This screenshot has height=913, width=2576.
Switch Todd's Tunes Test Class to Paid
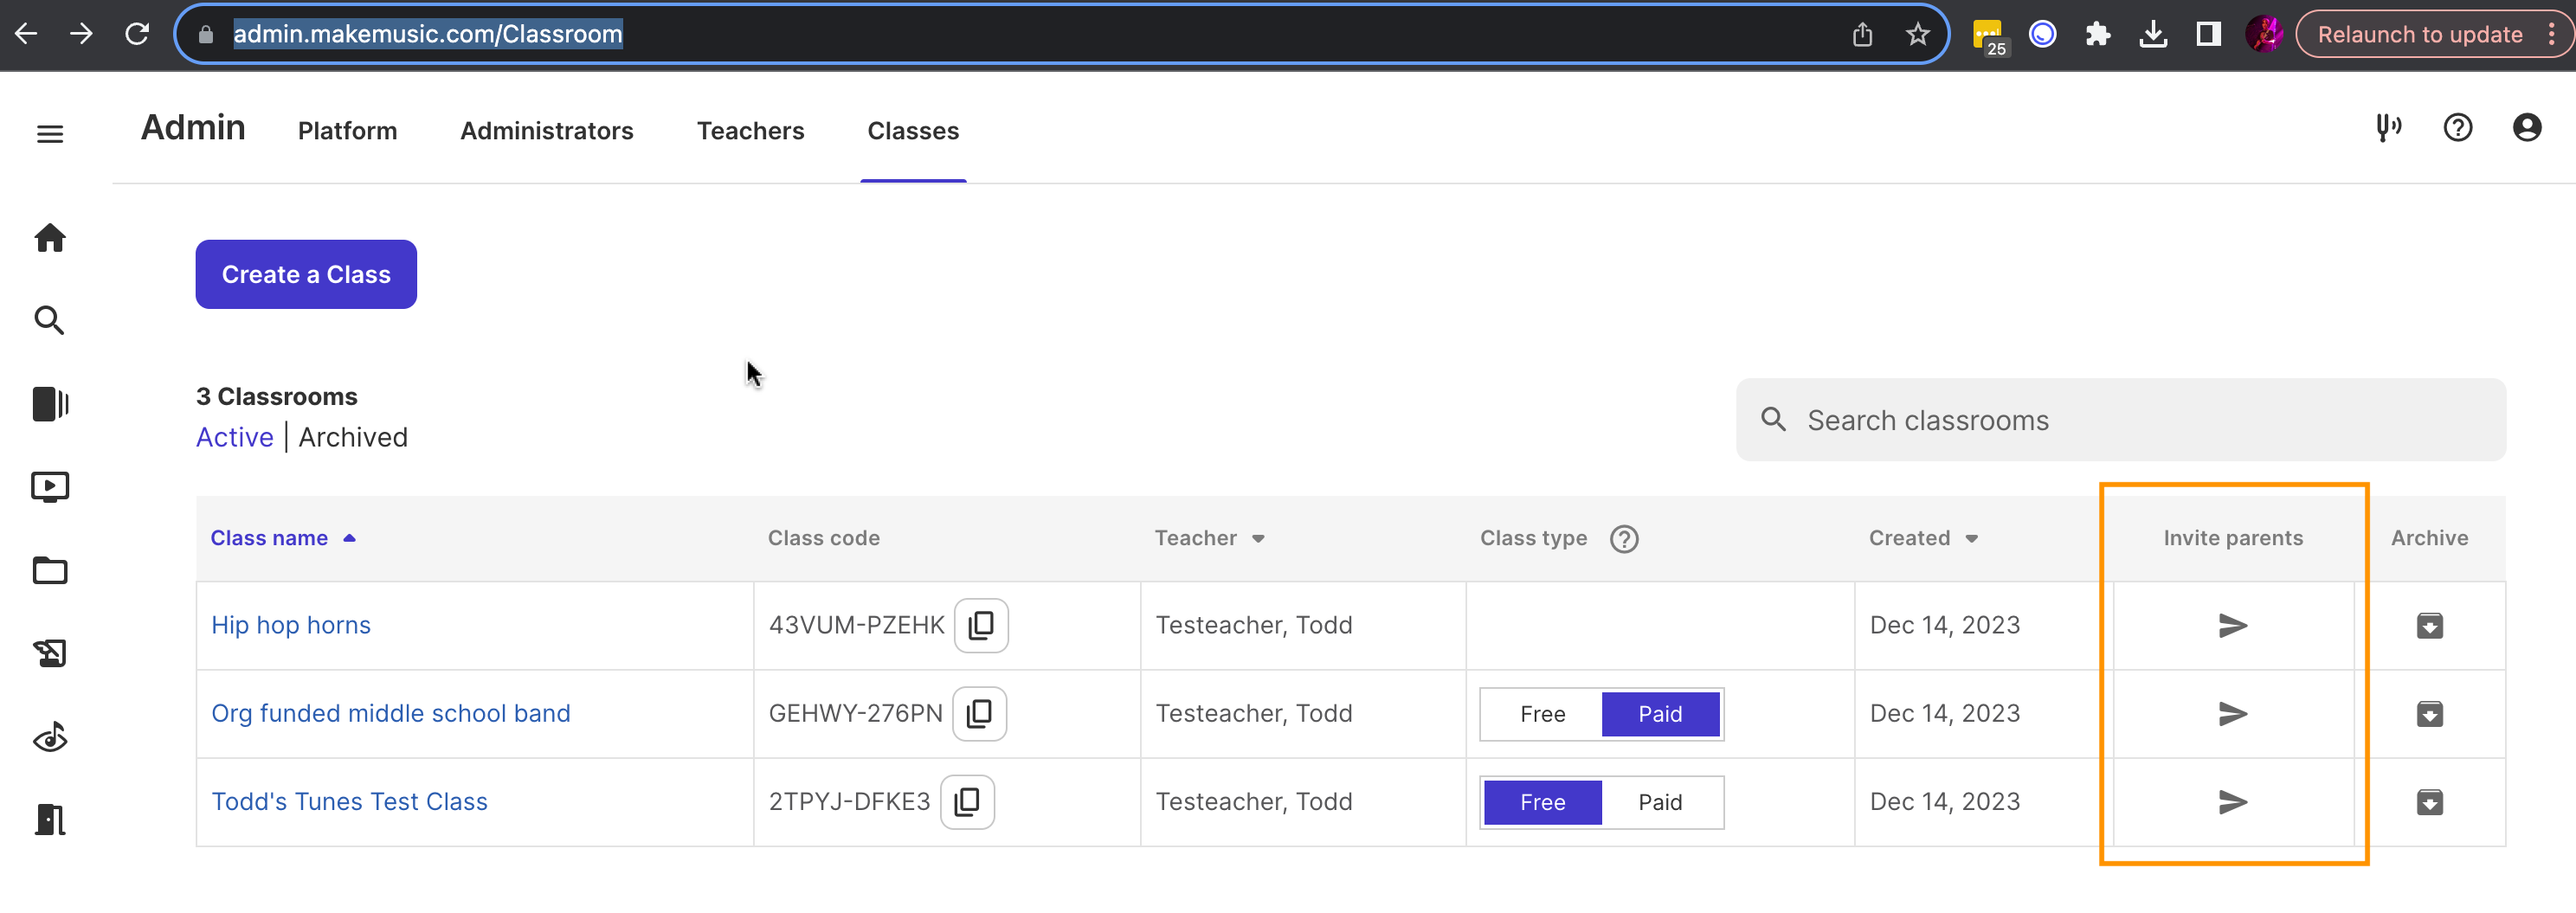pos(1660,802)
